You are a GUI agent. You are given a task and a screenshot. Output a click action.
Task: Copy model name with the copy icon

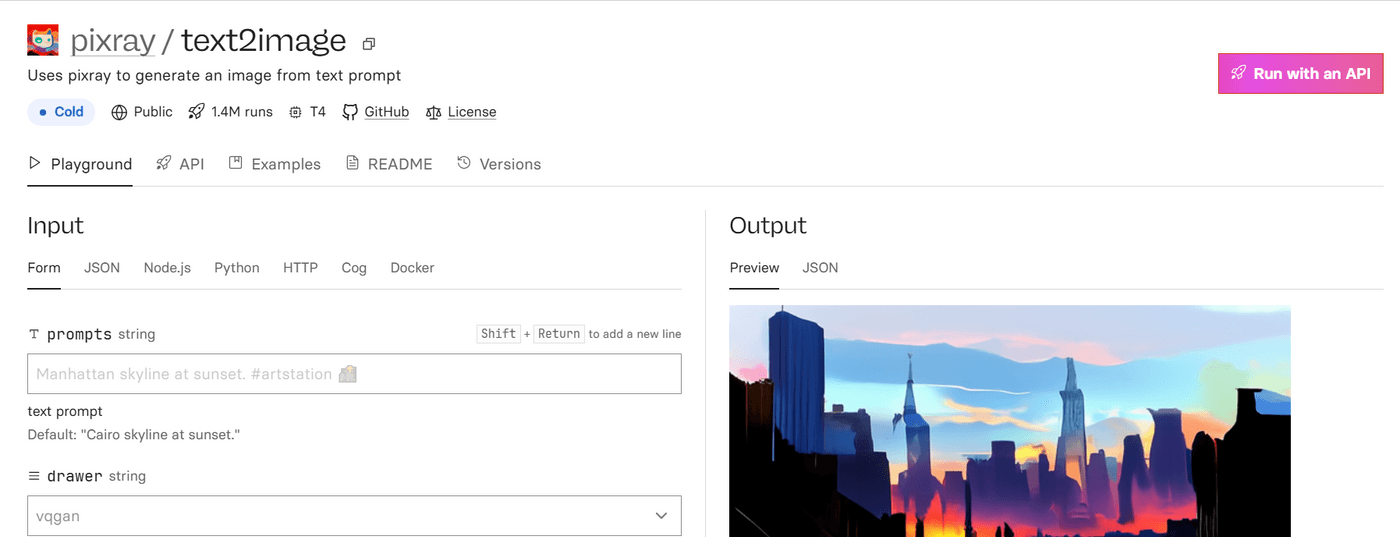coord(369,43)
